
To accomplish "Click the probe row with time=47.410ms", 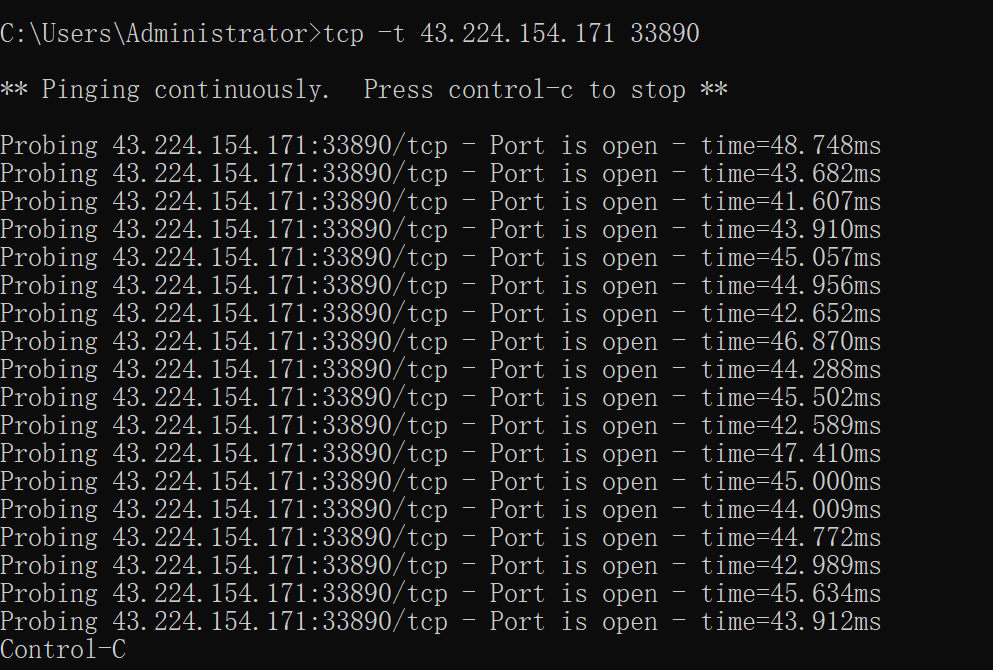I will tap(440, 454).
